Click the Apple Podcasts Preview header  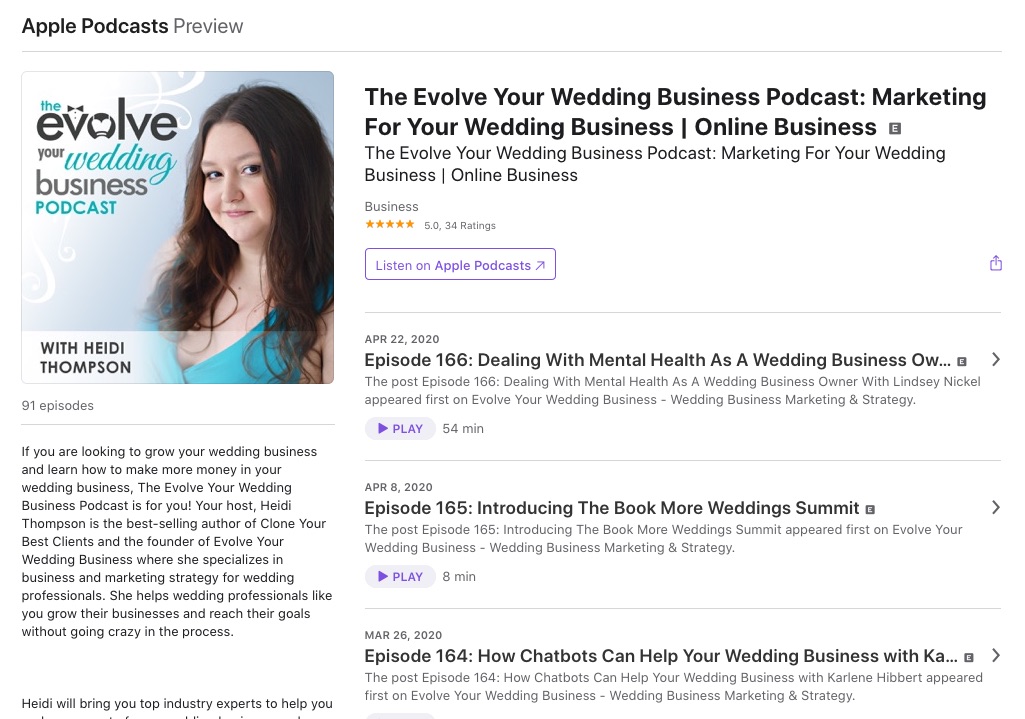(133, 26)
